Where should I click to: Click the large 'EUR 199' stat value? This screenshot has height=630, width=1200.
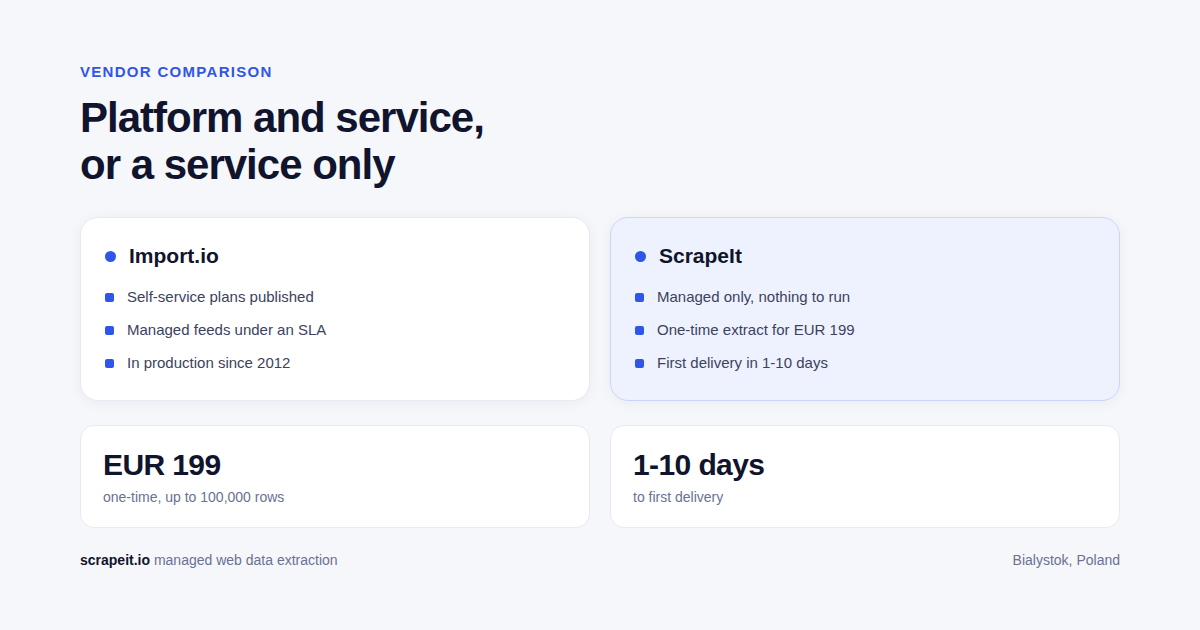[x=162, y=465]
